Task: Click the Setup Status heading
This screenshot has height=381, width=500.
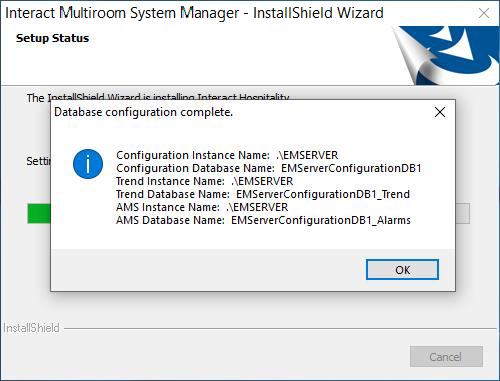Action: tap(52, 38)
